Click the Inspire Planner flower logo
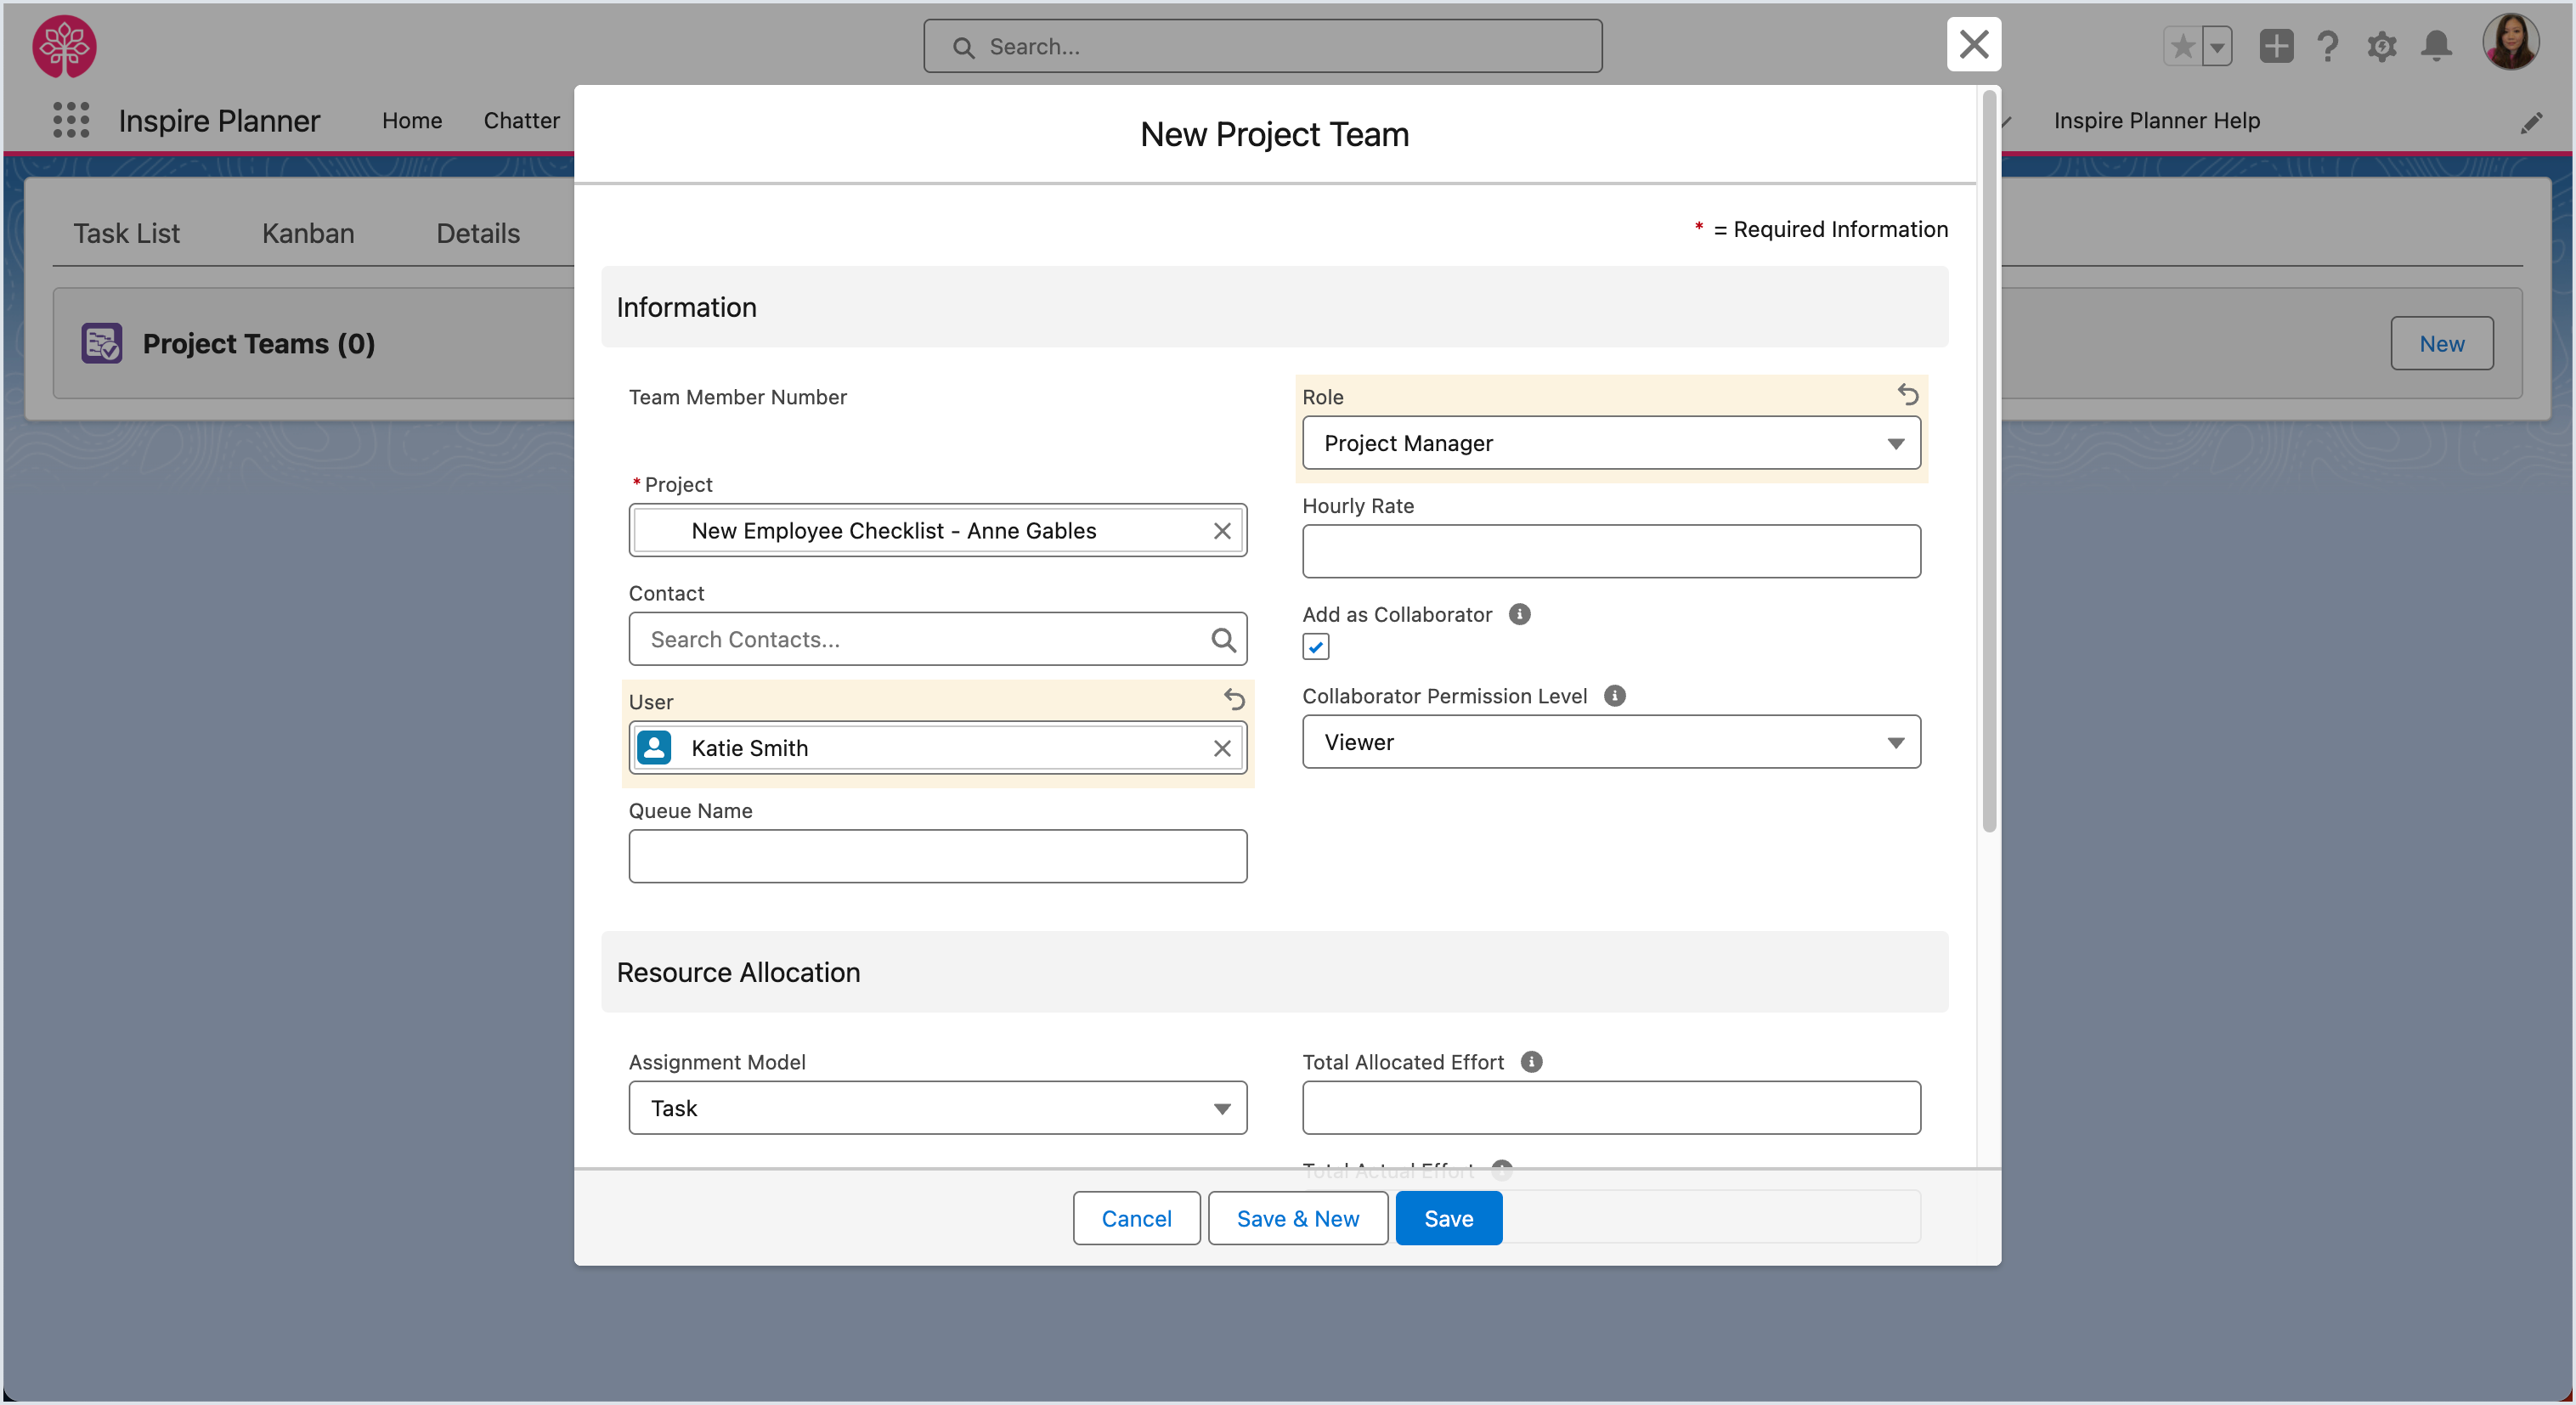2576x1405 pixels. pyautogui.click(x=64, y=46)
